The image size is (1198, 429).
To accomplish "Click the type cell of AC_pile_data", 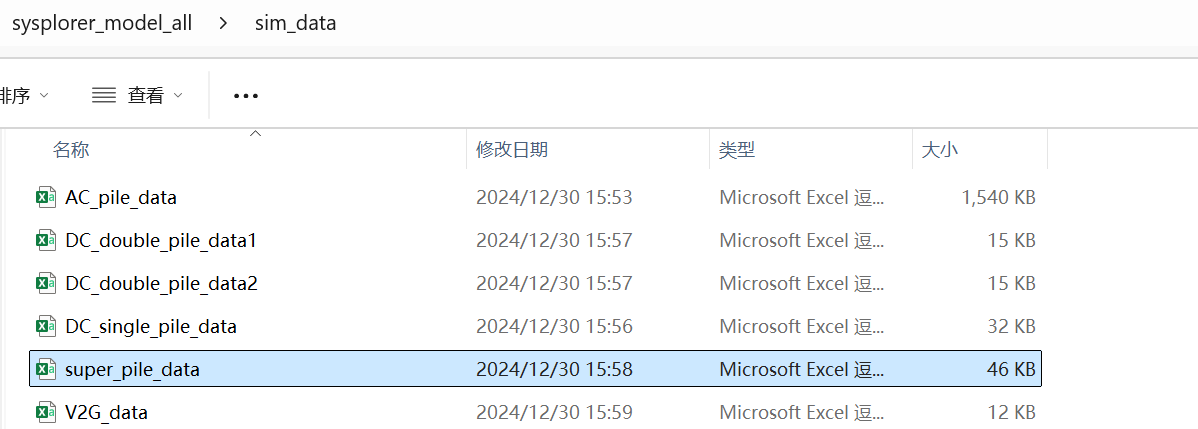I will tap(802, 197).
